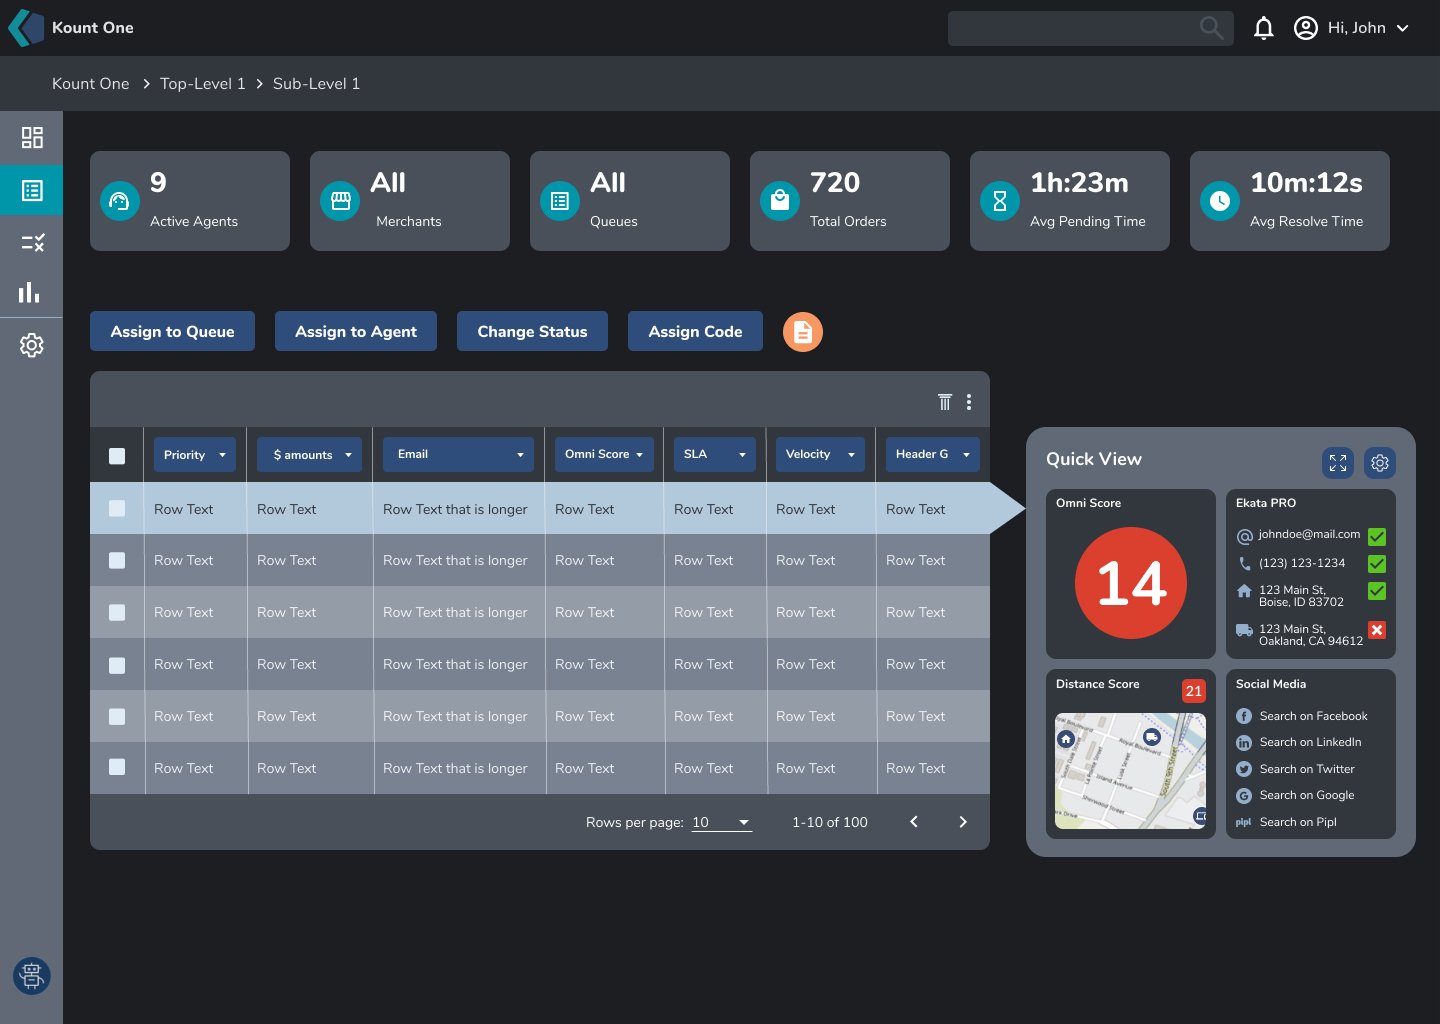Click the Avg Resolve Time clock icon

pos(1220,201)
